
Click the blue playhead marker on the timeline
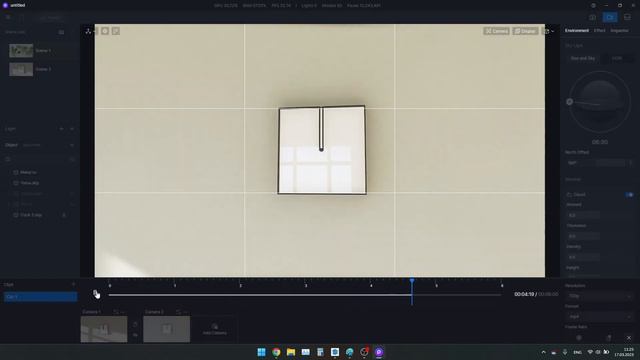point(412,281)
